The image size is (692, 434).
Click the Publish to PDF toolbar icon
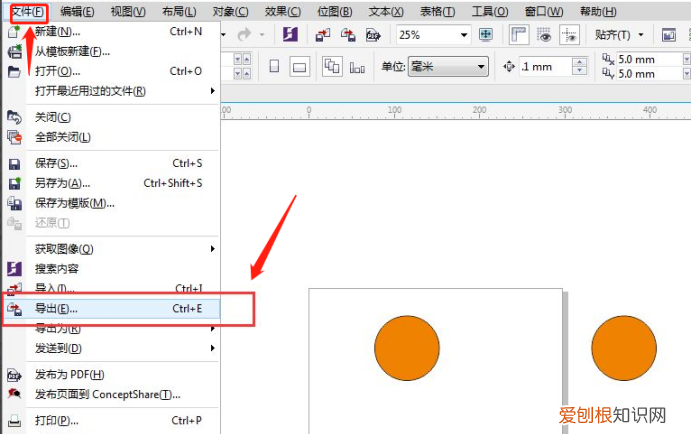[x=372, y=34]
